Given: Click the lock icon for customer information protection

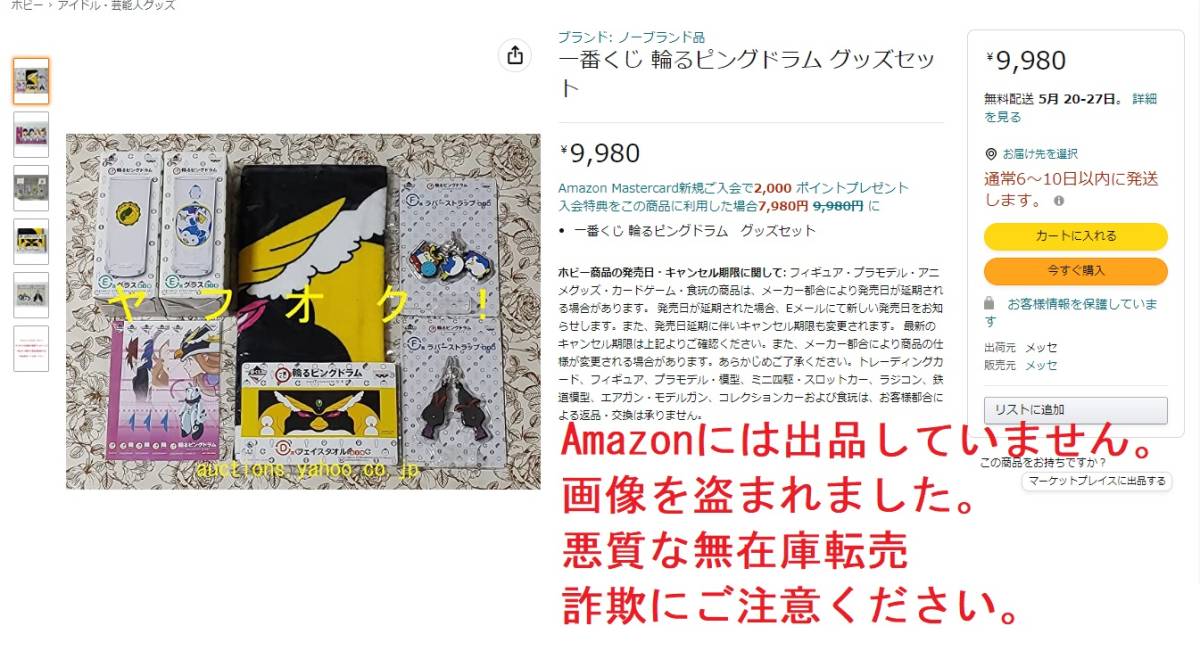Looking at the screenshot, I should [990, 302].
